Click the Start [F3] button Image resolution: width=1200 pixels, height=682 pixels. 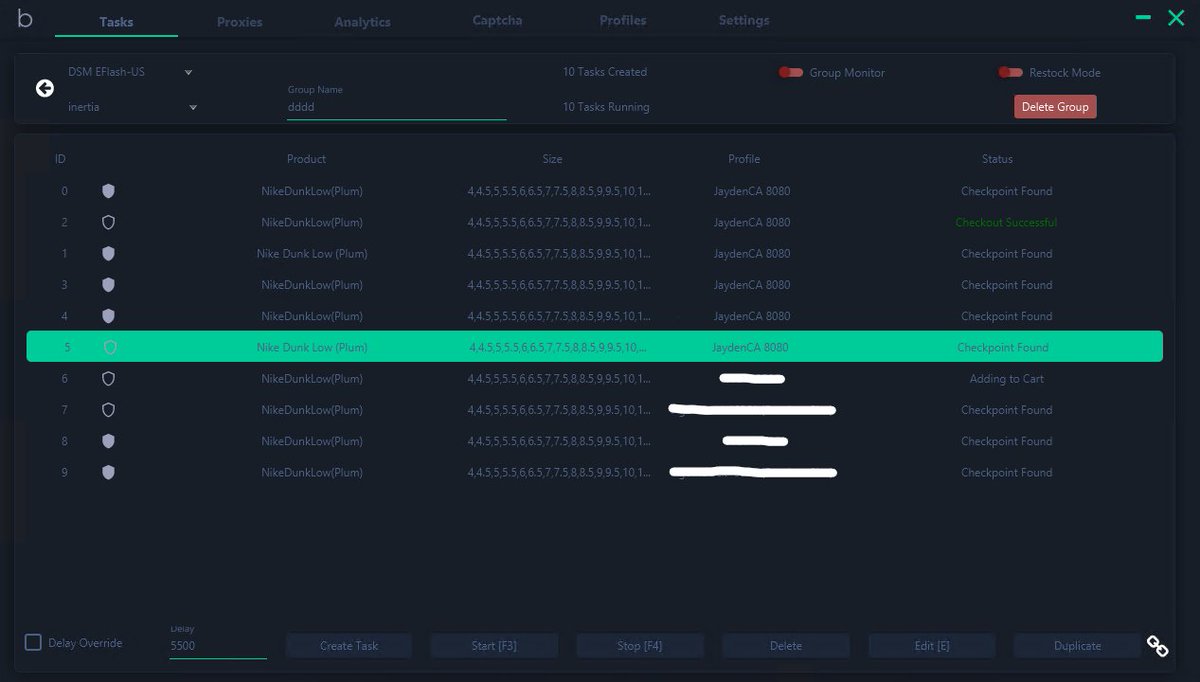[494, 646]
